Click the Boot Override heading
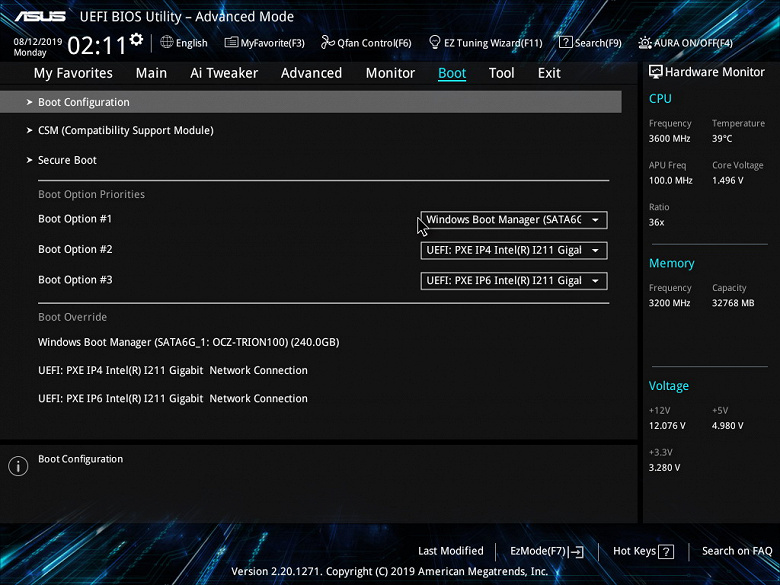Screen dimensions: 780x585 pos(73,317)
